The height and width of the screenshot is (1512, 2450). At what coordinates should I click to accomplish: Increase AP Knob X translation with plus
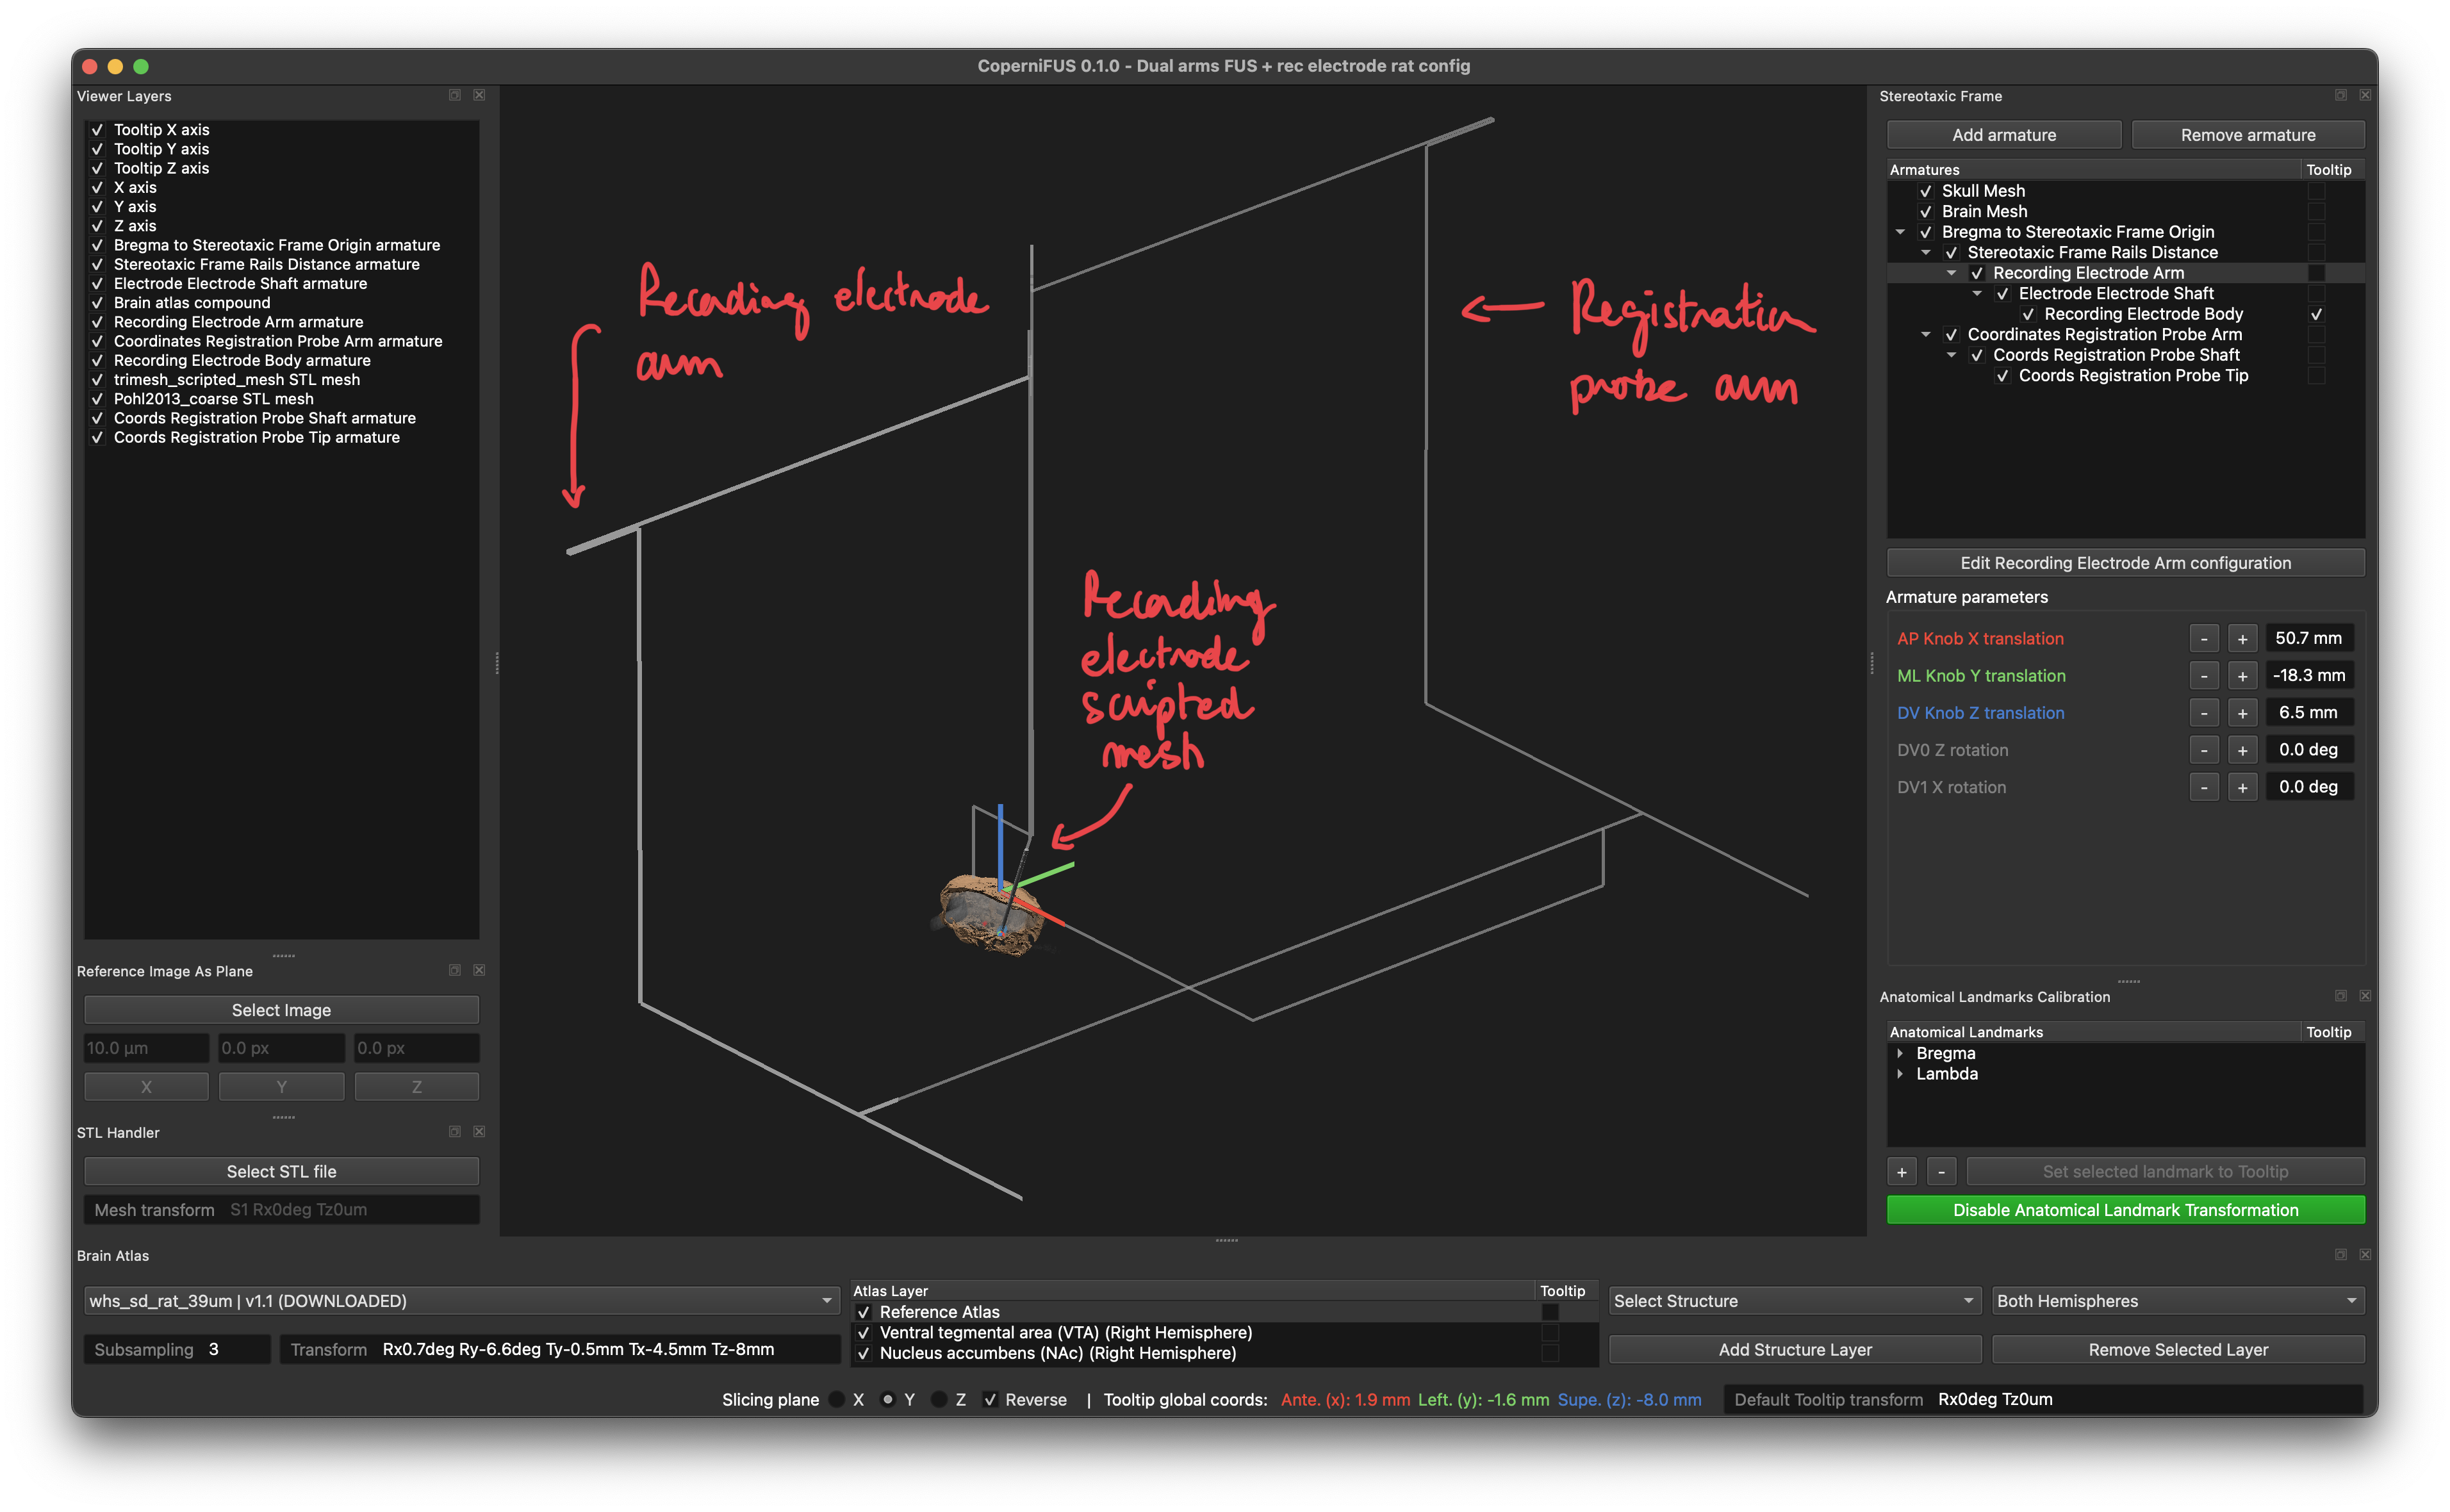(2242, 638)
